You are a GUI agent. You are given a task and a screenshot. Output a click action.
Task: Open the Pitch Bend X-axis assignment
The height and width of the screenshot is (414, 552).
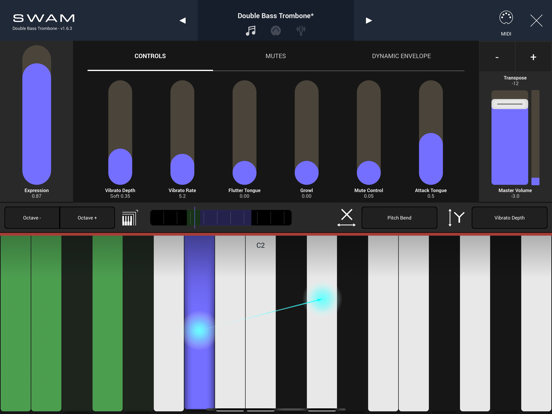399,218
